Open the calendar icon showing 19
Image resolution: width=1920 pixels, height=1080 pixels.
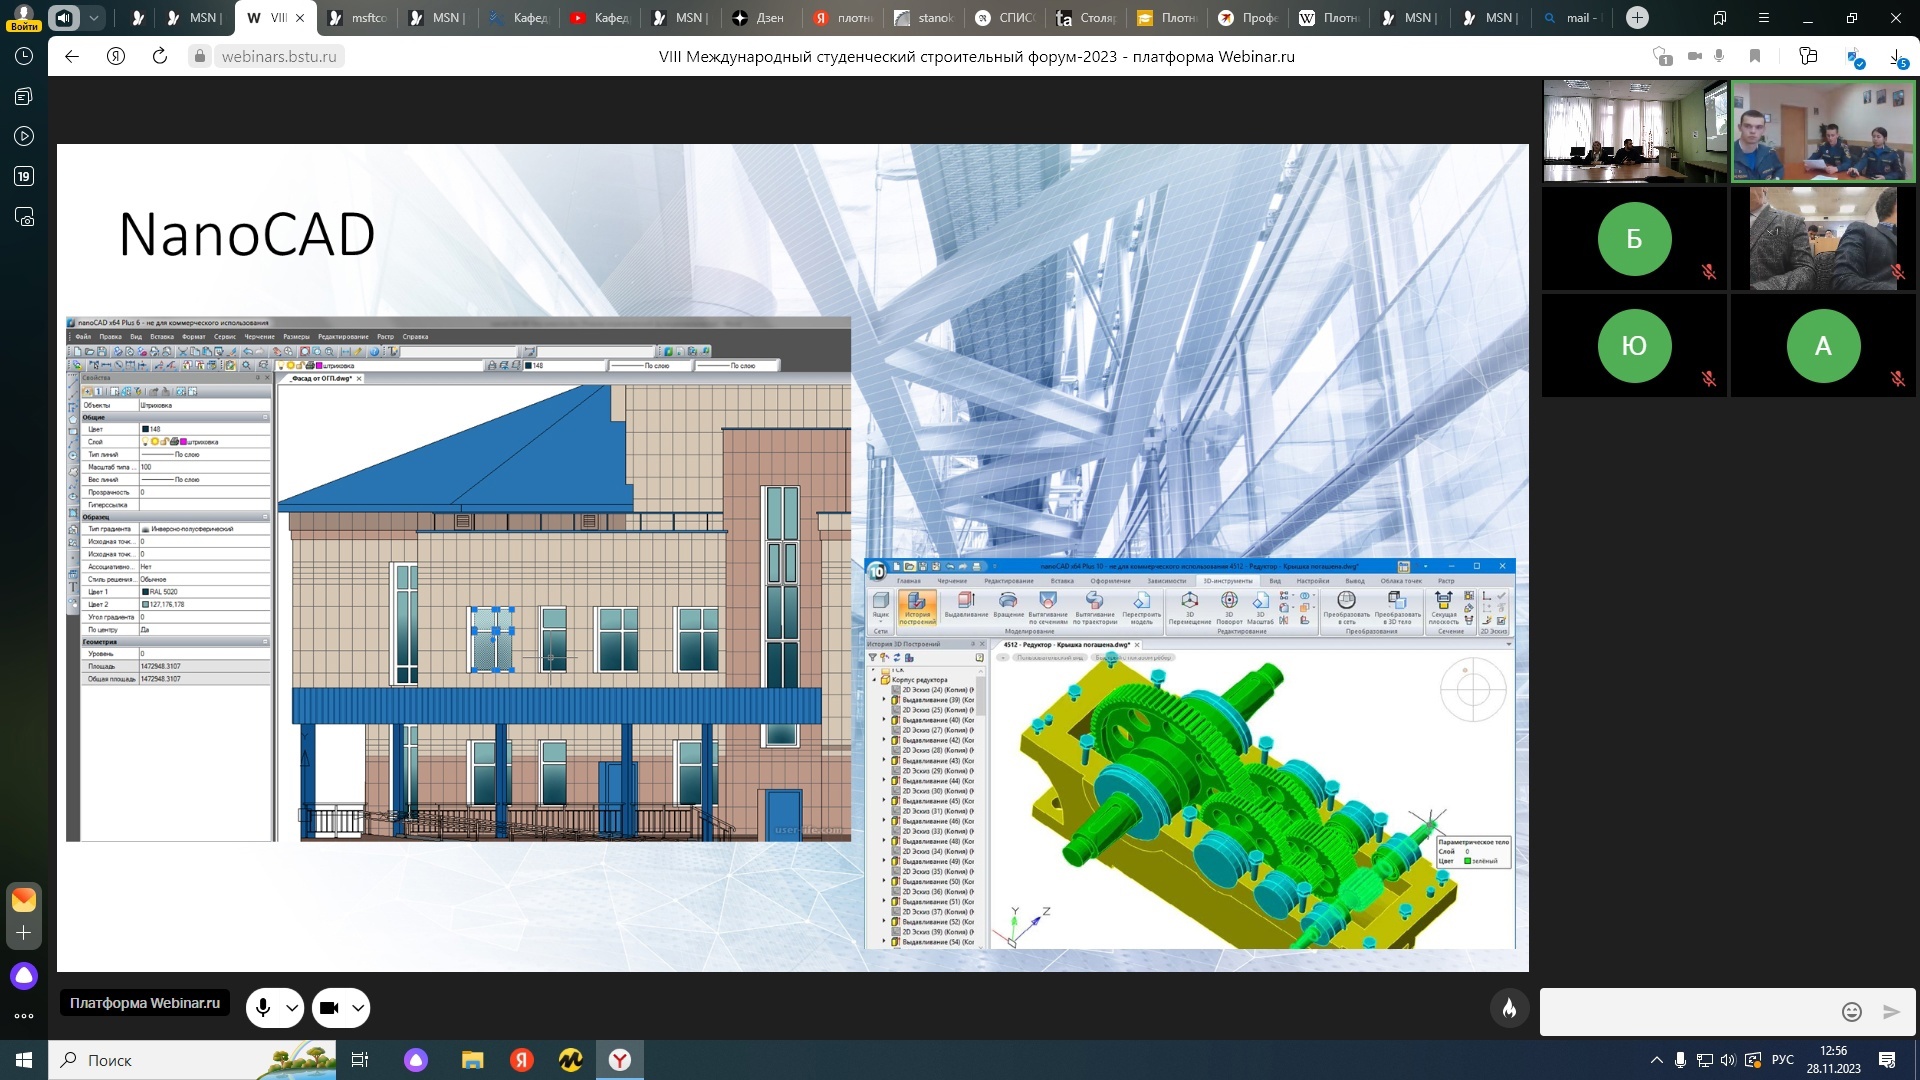tap(24, 176)
